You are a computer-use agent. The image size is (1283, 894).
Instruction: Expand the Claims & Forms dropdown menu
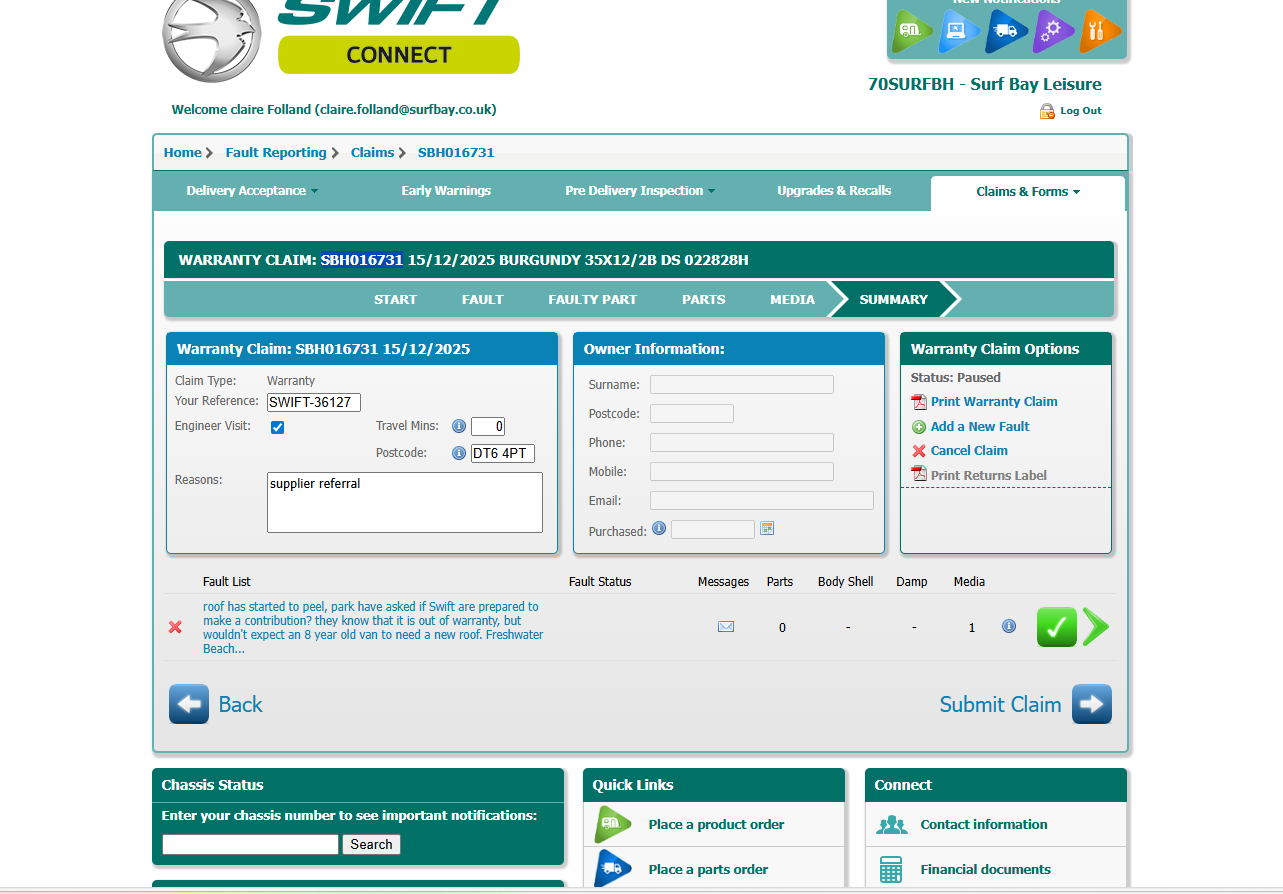point(1028,192)
